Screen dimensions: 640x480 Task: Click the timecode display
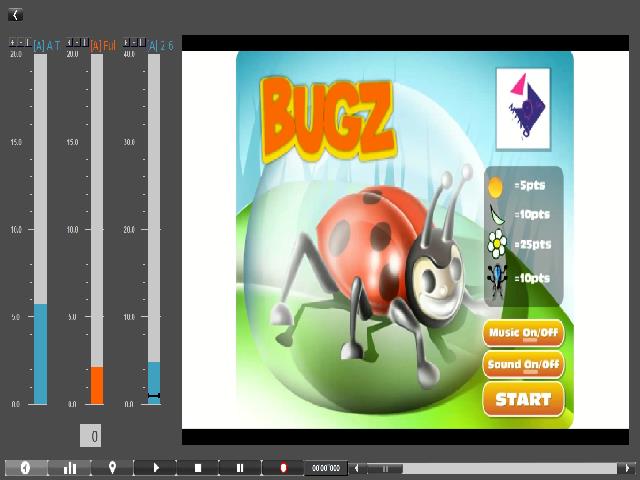tap(326, 468)
